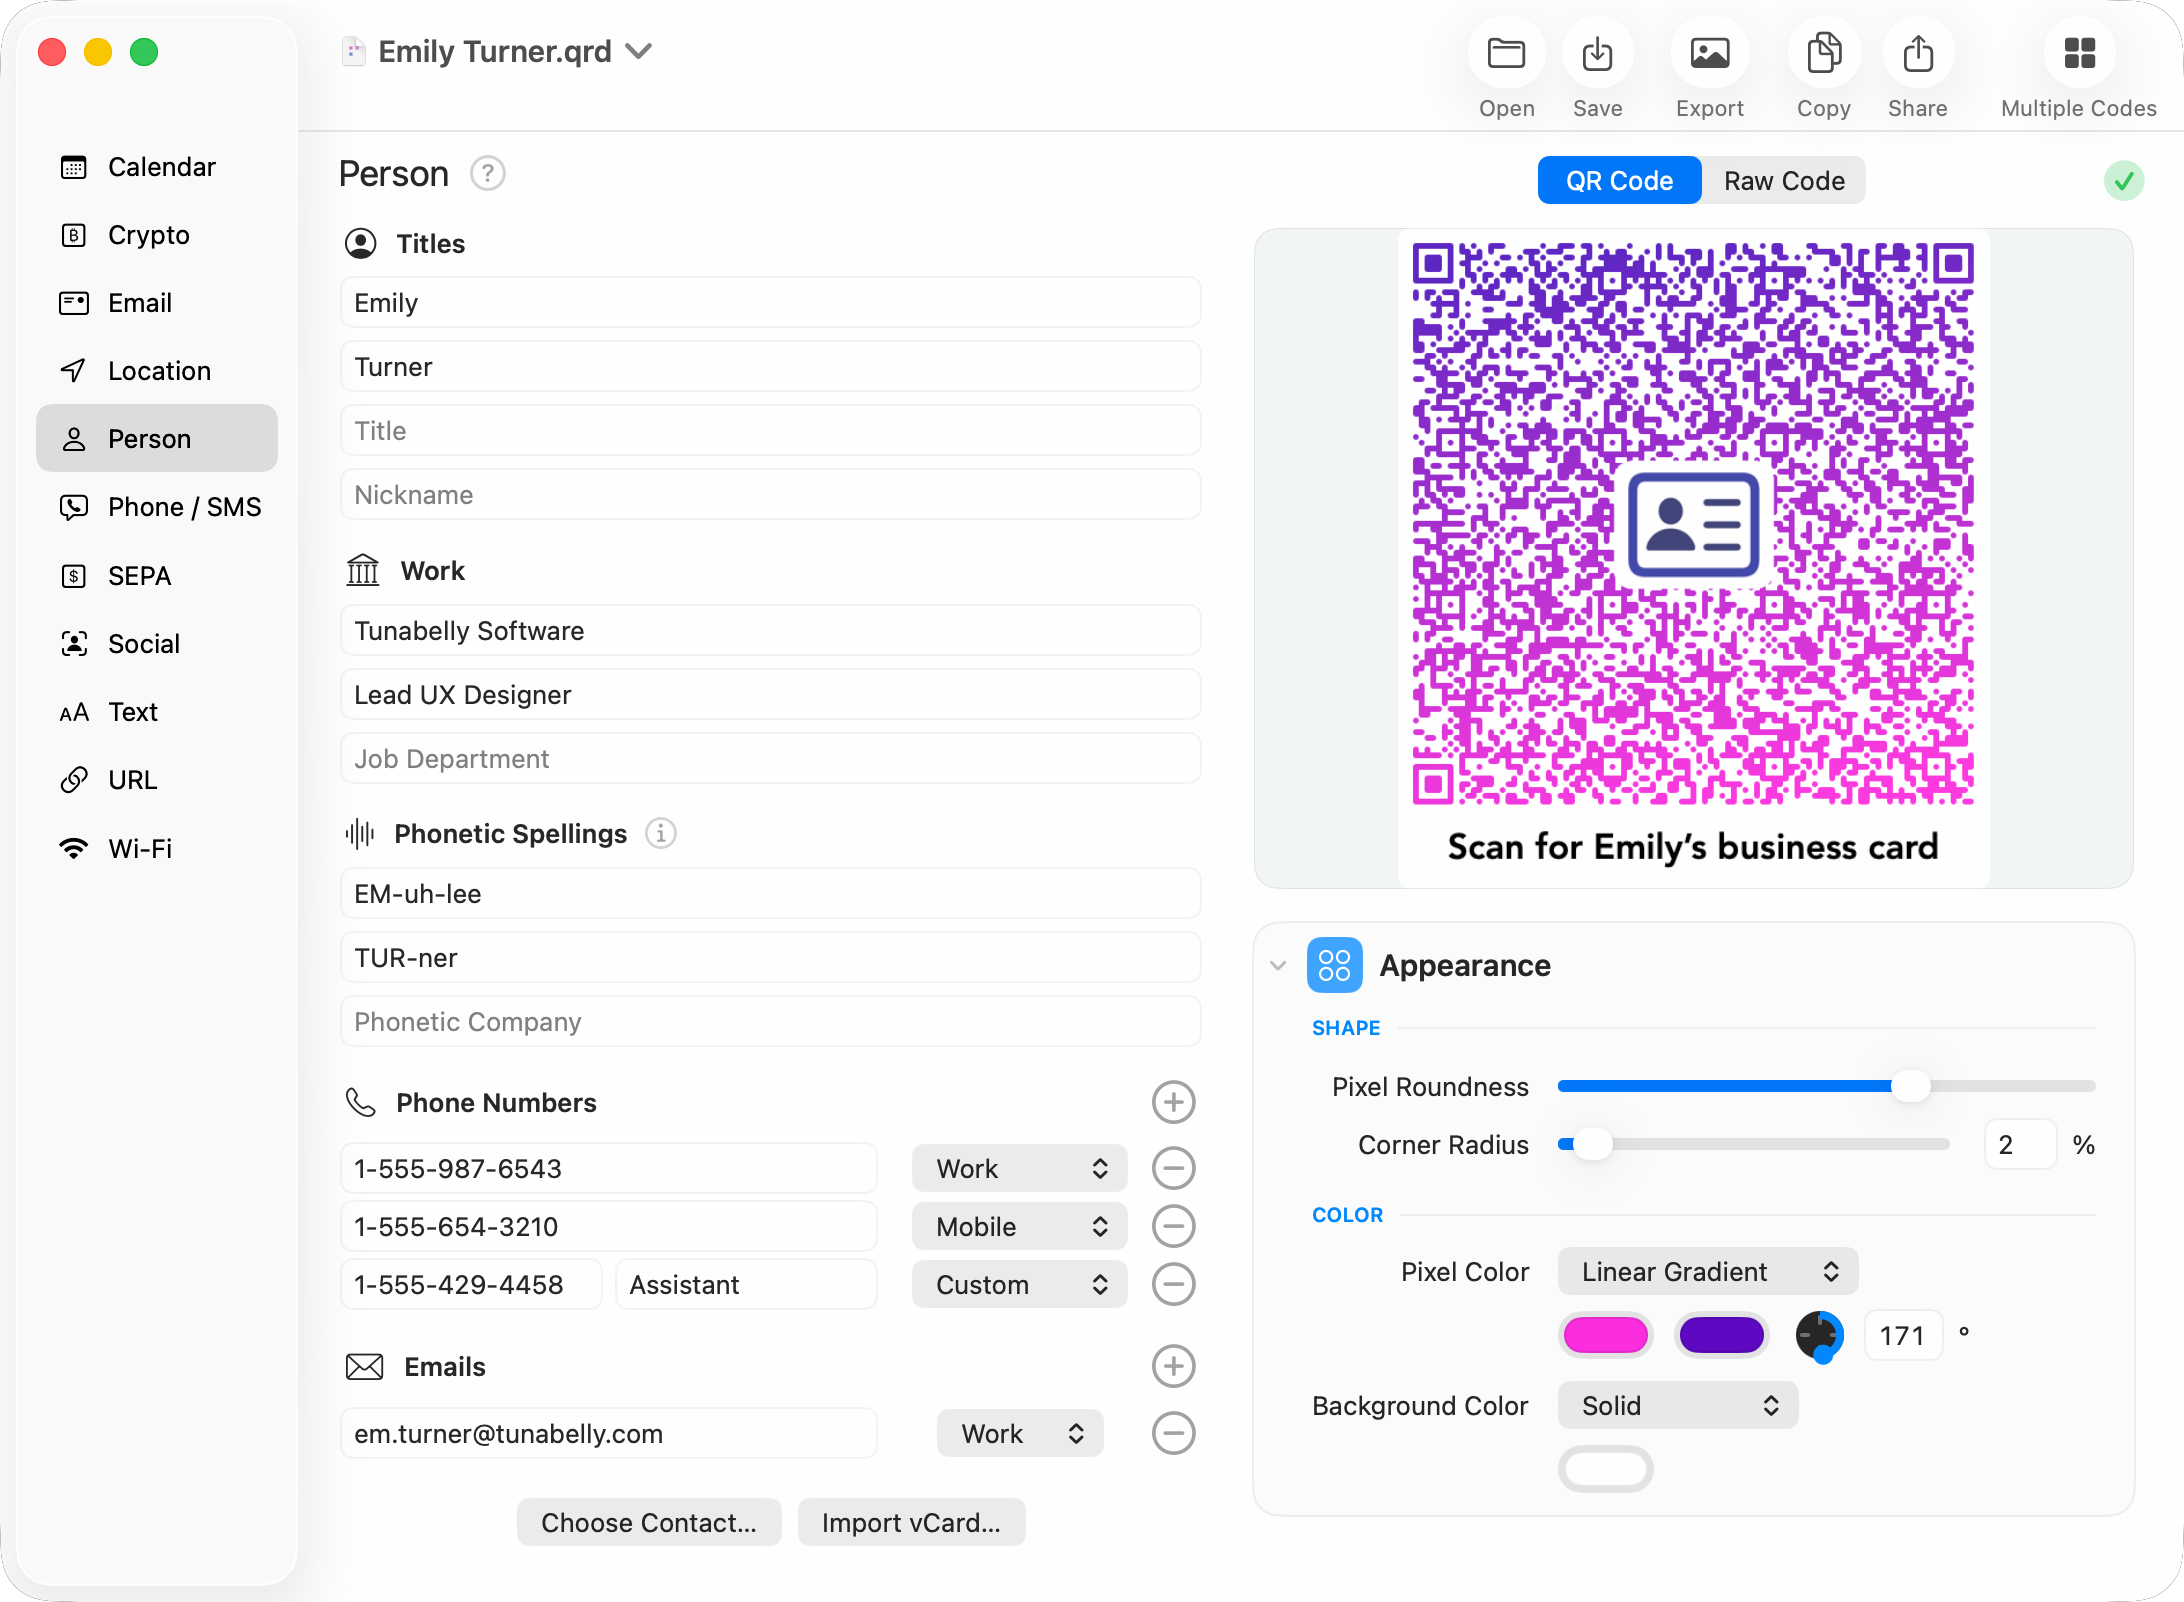Export the QR code as an image

pos(1710,54)
